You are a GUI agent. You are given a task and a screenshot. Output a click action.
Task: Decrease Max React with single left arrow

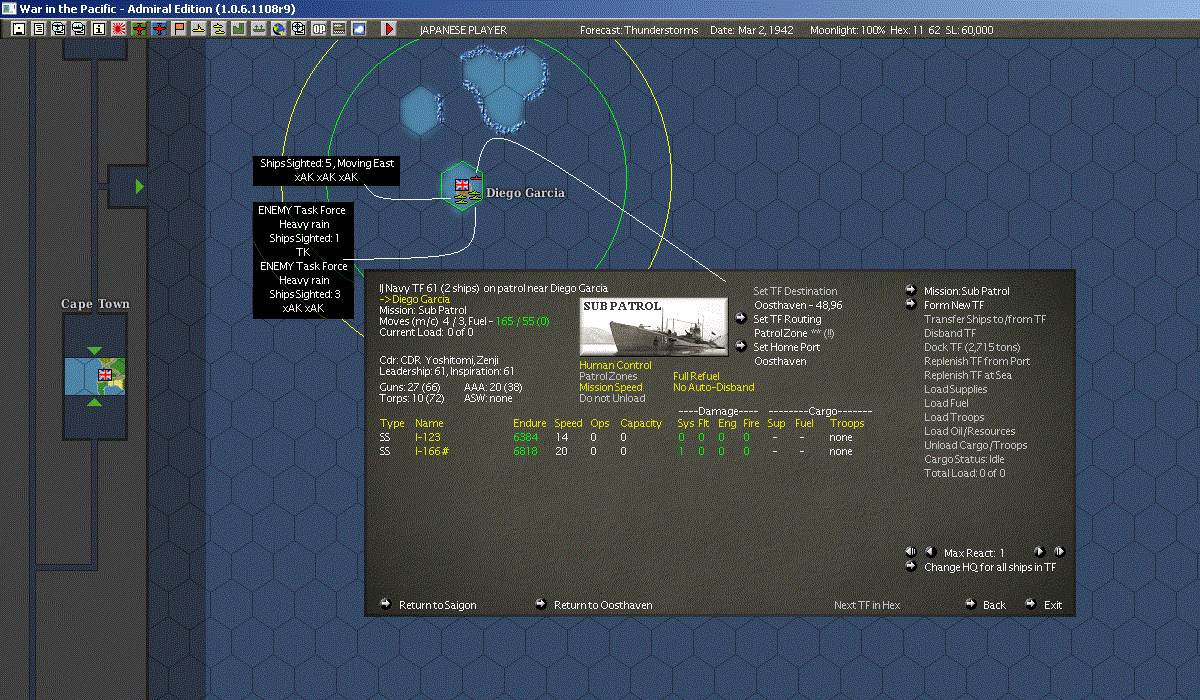(x=929, y=552)
